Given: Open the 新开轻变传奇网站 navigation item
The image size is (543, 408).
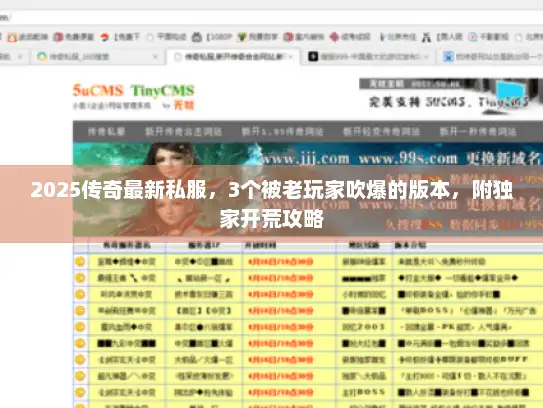Looking at the screenshot, I should click(381, 132).
